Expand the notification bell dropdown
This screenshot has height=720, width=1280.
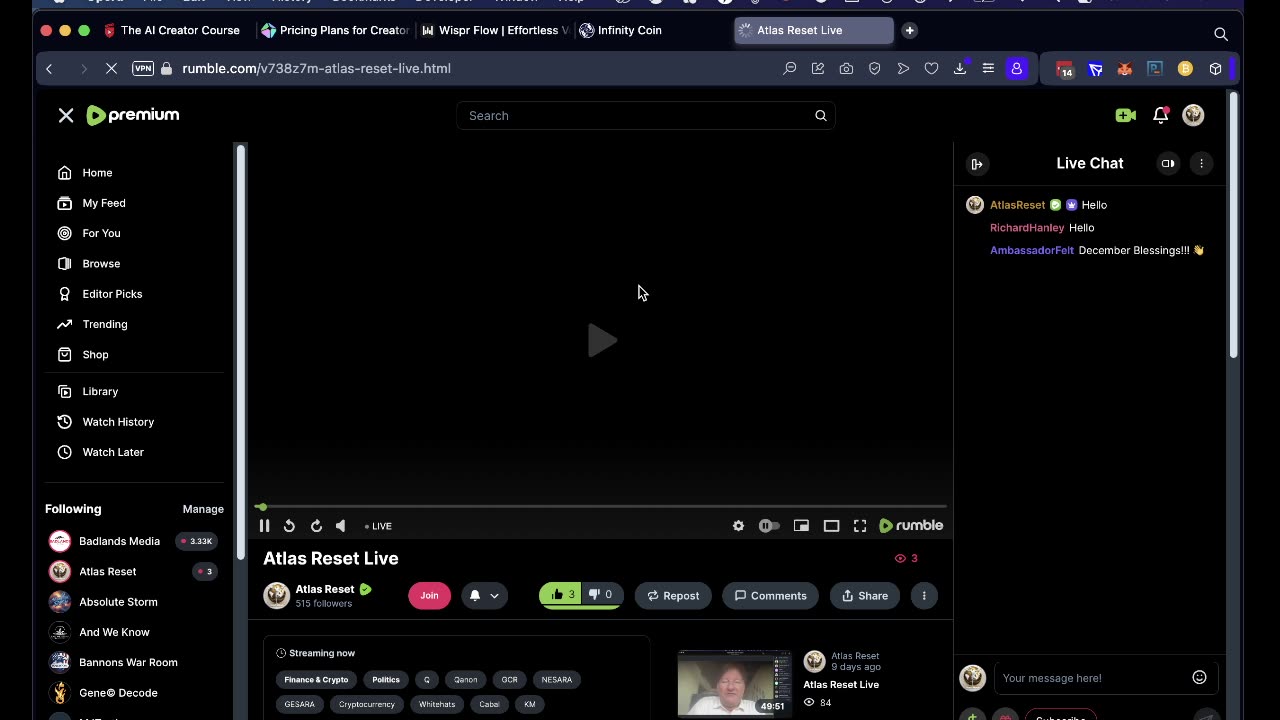coord(484,595)
